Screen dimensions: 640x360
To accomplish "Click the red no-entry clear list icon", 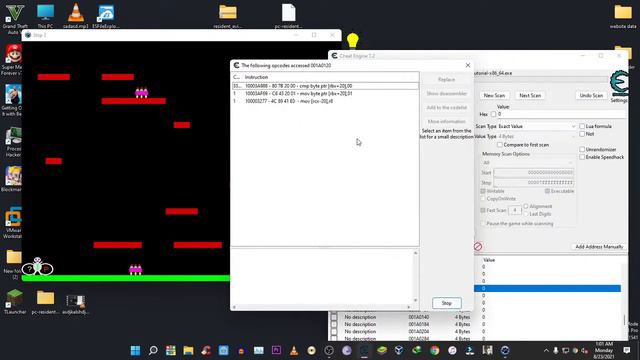I will click(x=478, y=247).
